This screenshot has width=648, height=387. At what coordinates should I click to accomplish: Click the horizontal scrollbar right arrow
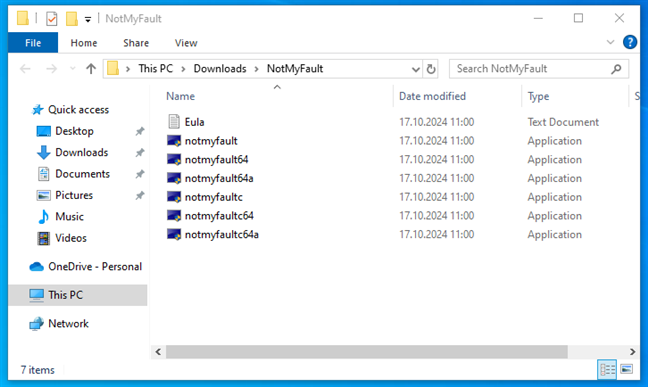(x=632, y=351)
